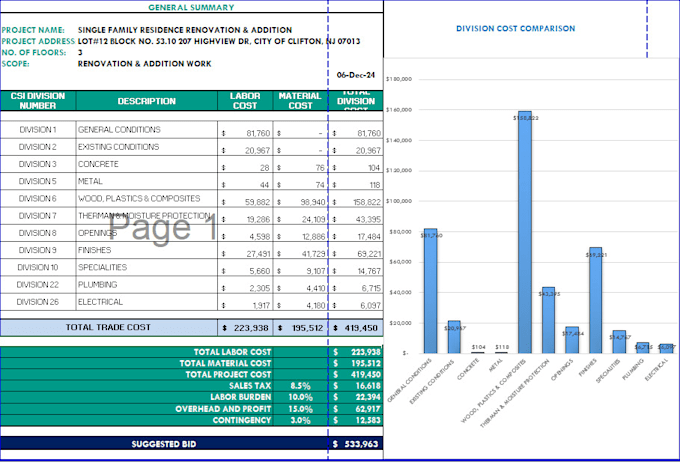Click the SALES TAX 8.5% percentage cell
The height and width of the screenshot is (462, 680).
pos(300,386)
